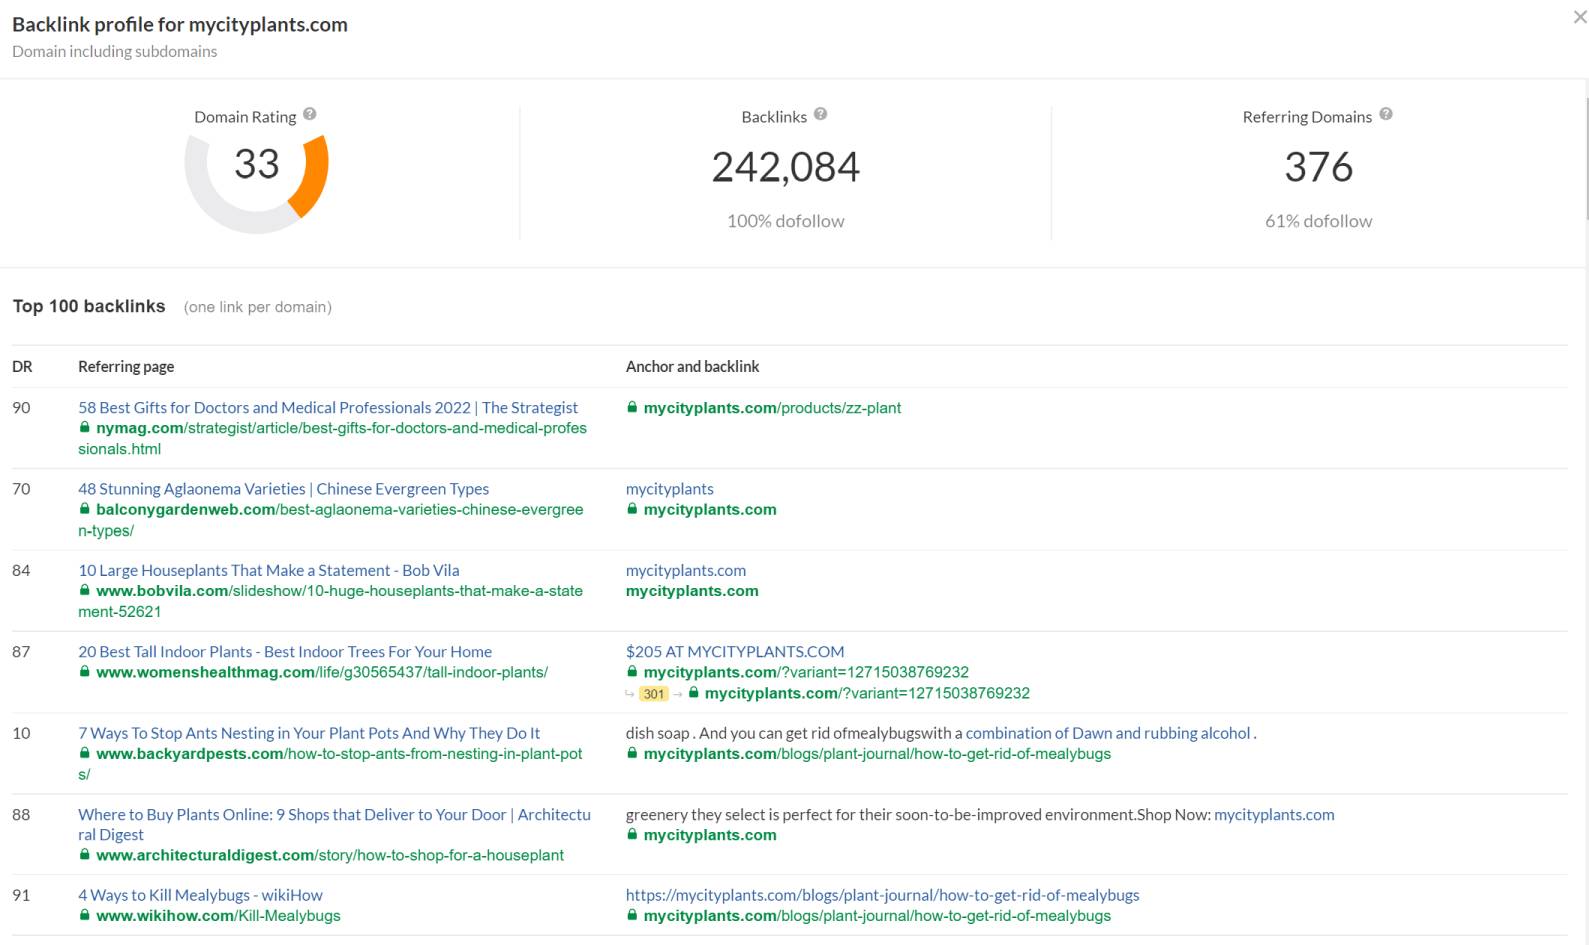1589x945 pixels.
Task: Click the 'Anchor and backlink' column header
Action: [x=692, y=366]
